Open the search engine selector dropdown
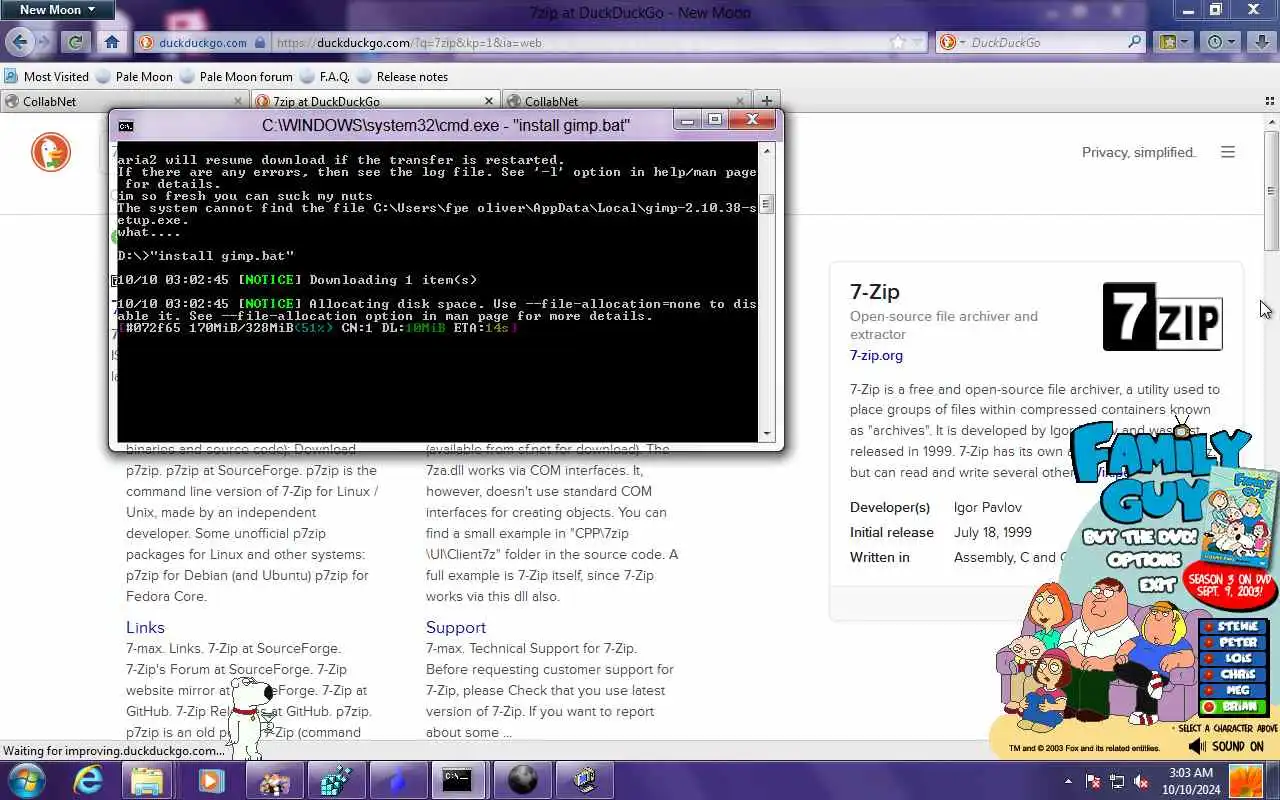This screenshot has height=800, width=1280. pos(952,42)
